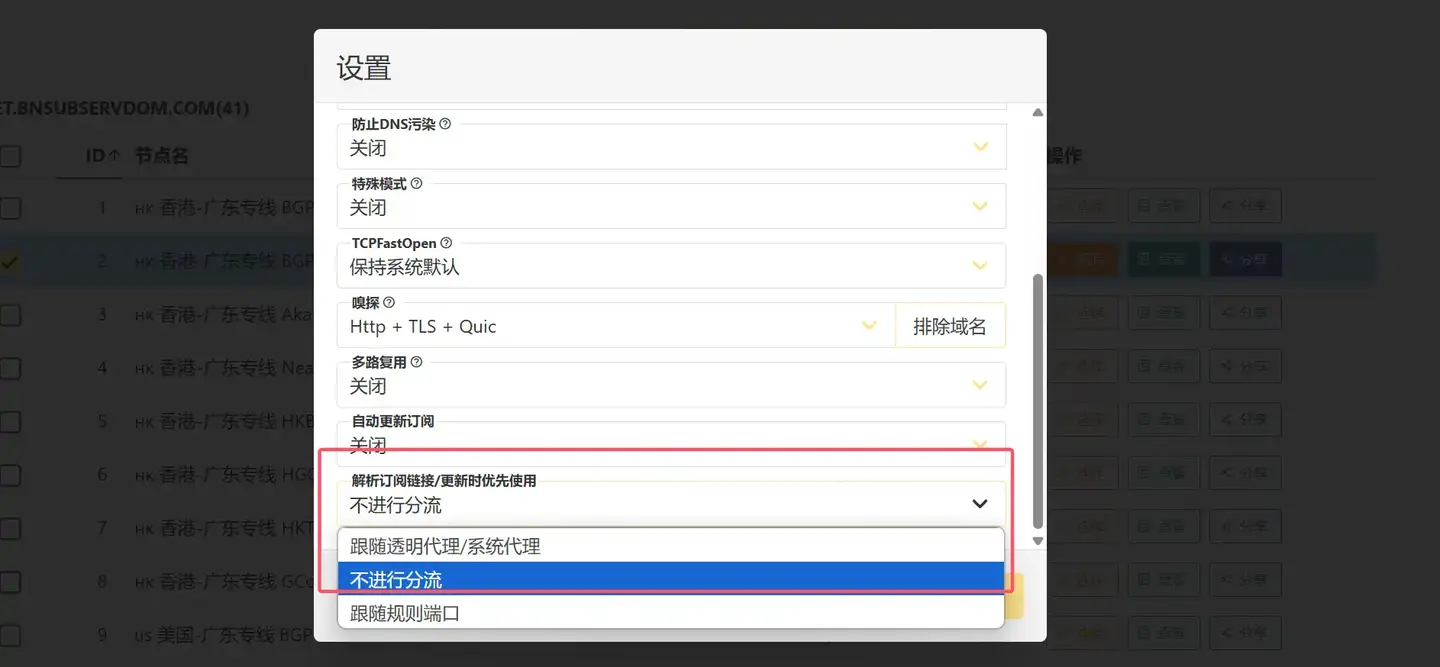The width and height of the screenshot is (1440, 667).
Task: Click 查看 button in selected row 2
Action: tap(1163, 260)
